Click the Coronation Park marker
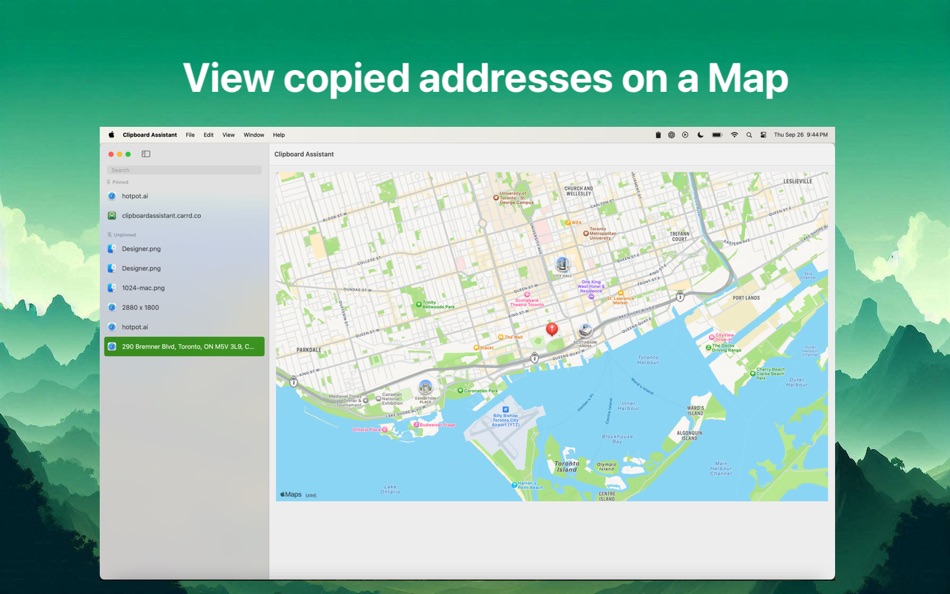This screenshot has width=950, height=594. pos(460,391)
